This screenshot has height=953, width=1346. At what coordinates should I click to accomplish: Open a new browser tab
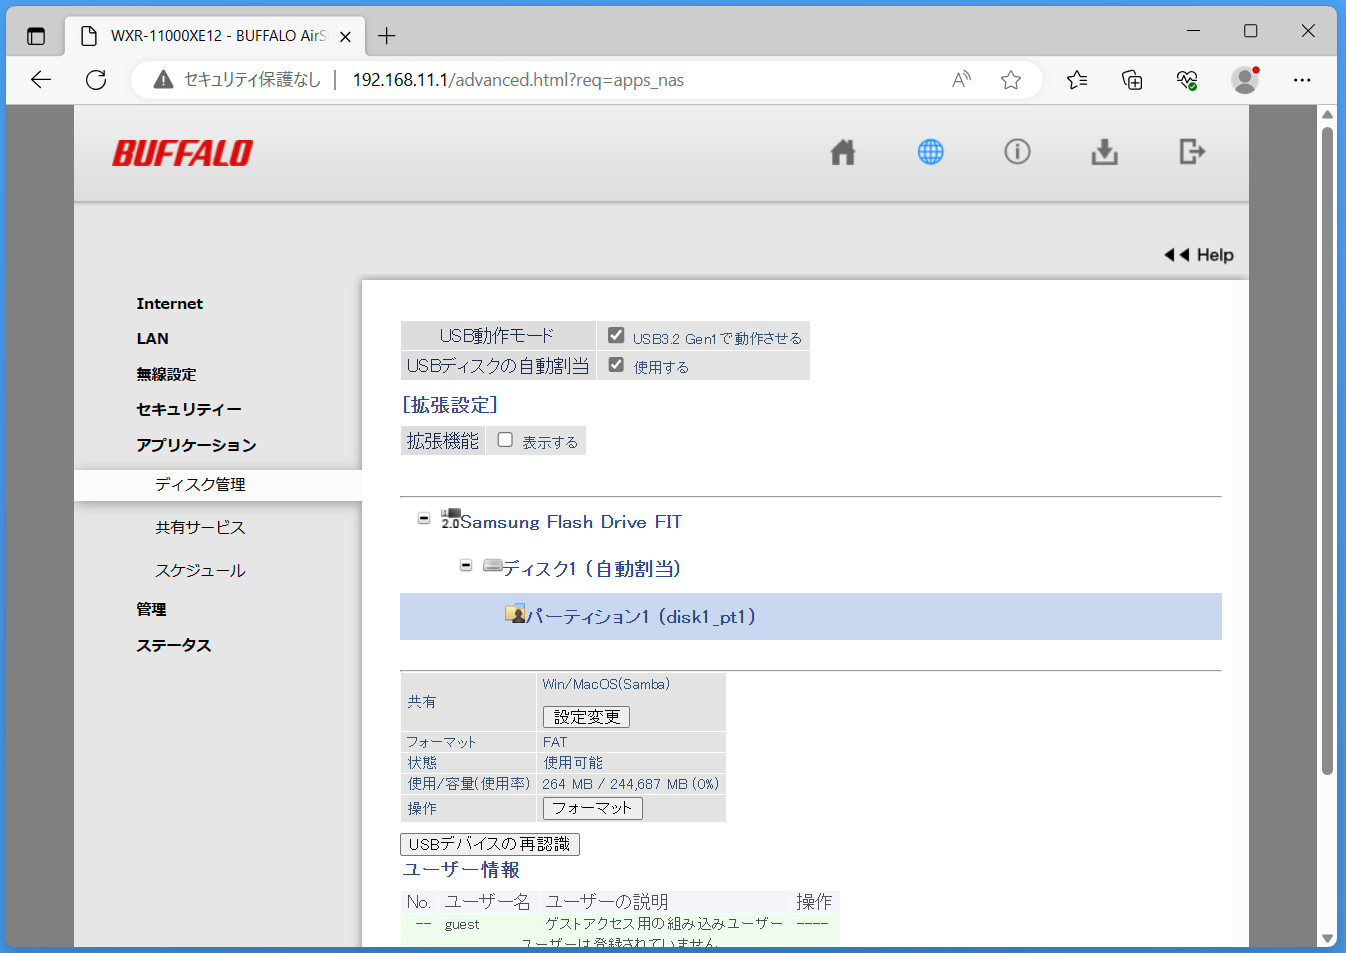pos(387,36)
